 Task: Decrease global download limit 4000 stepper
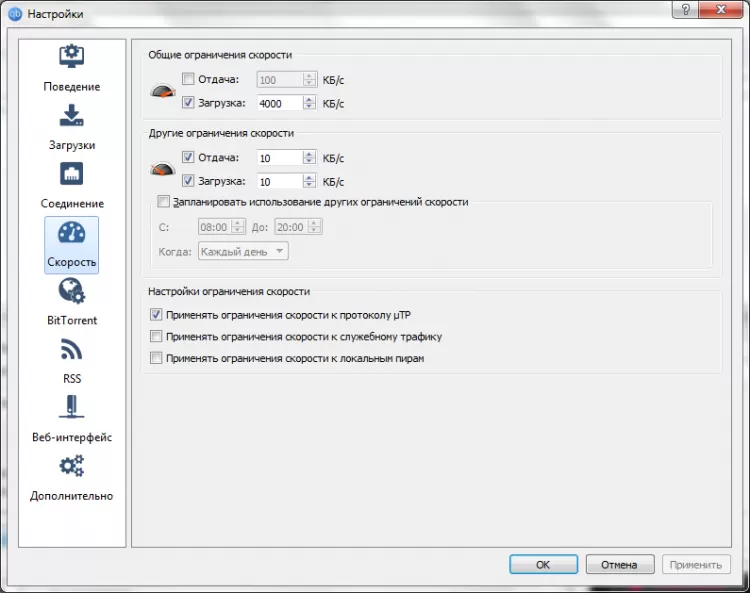coord(309,106)
